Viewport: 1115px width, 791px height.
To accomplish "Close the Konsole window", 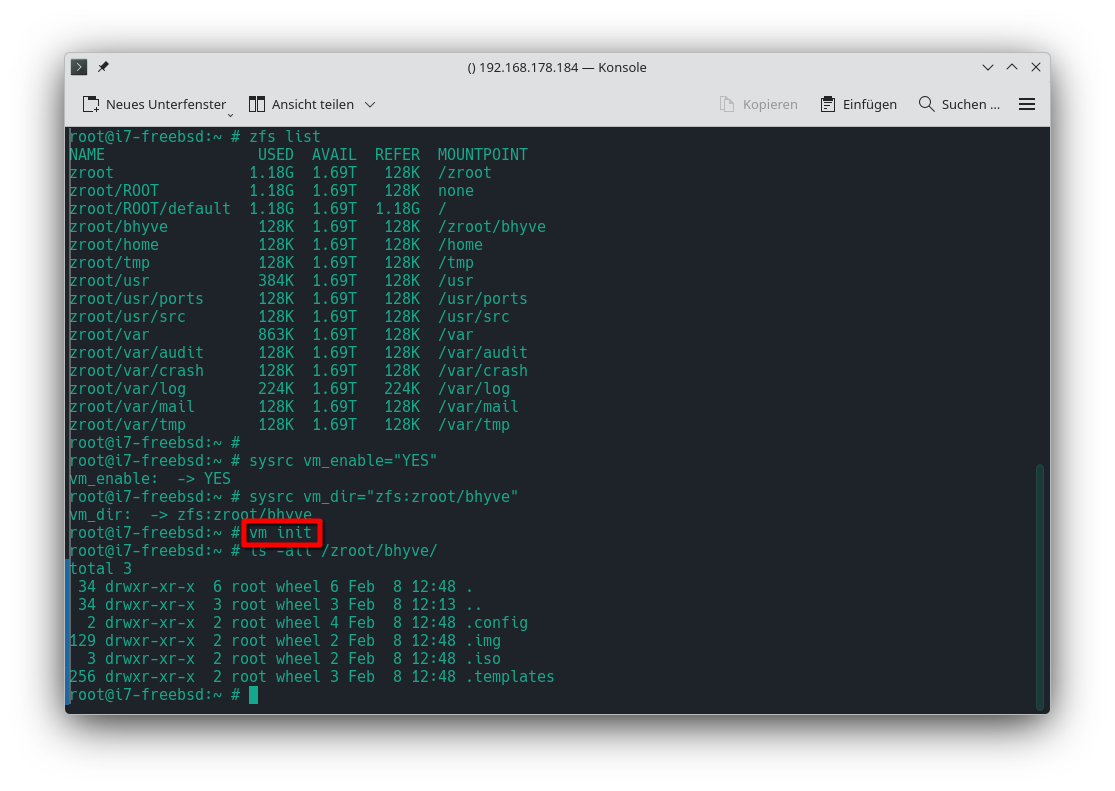I will pos(1036,67).
